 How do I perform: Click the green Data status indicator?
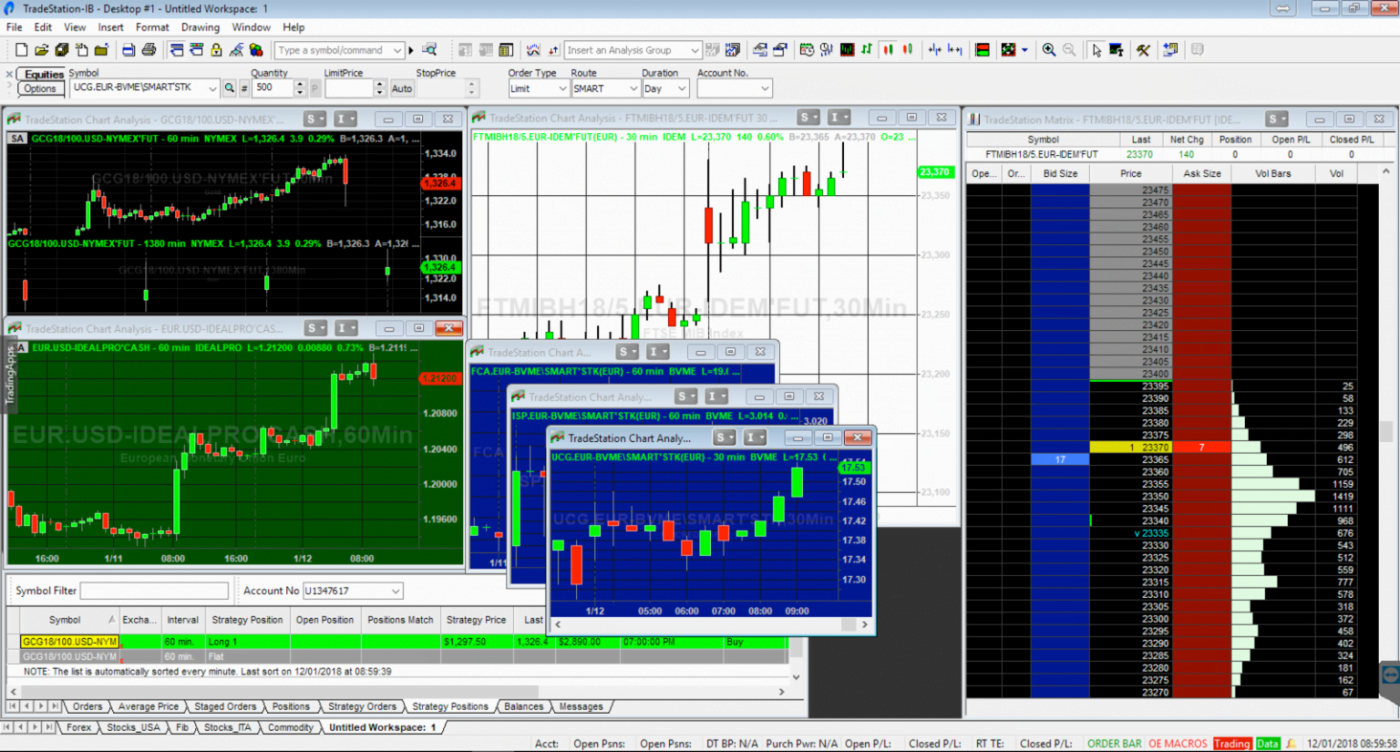pos(1267,743)
